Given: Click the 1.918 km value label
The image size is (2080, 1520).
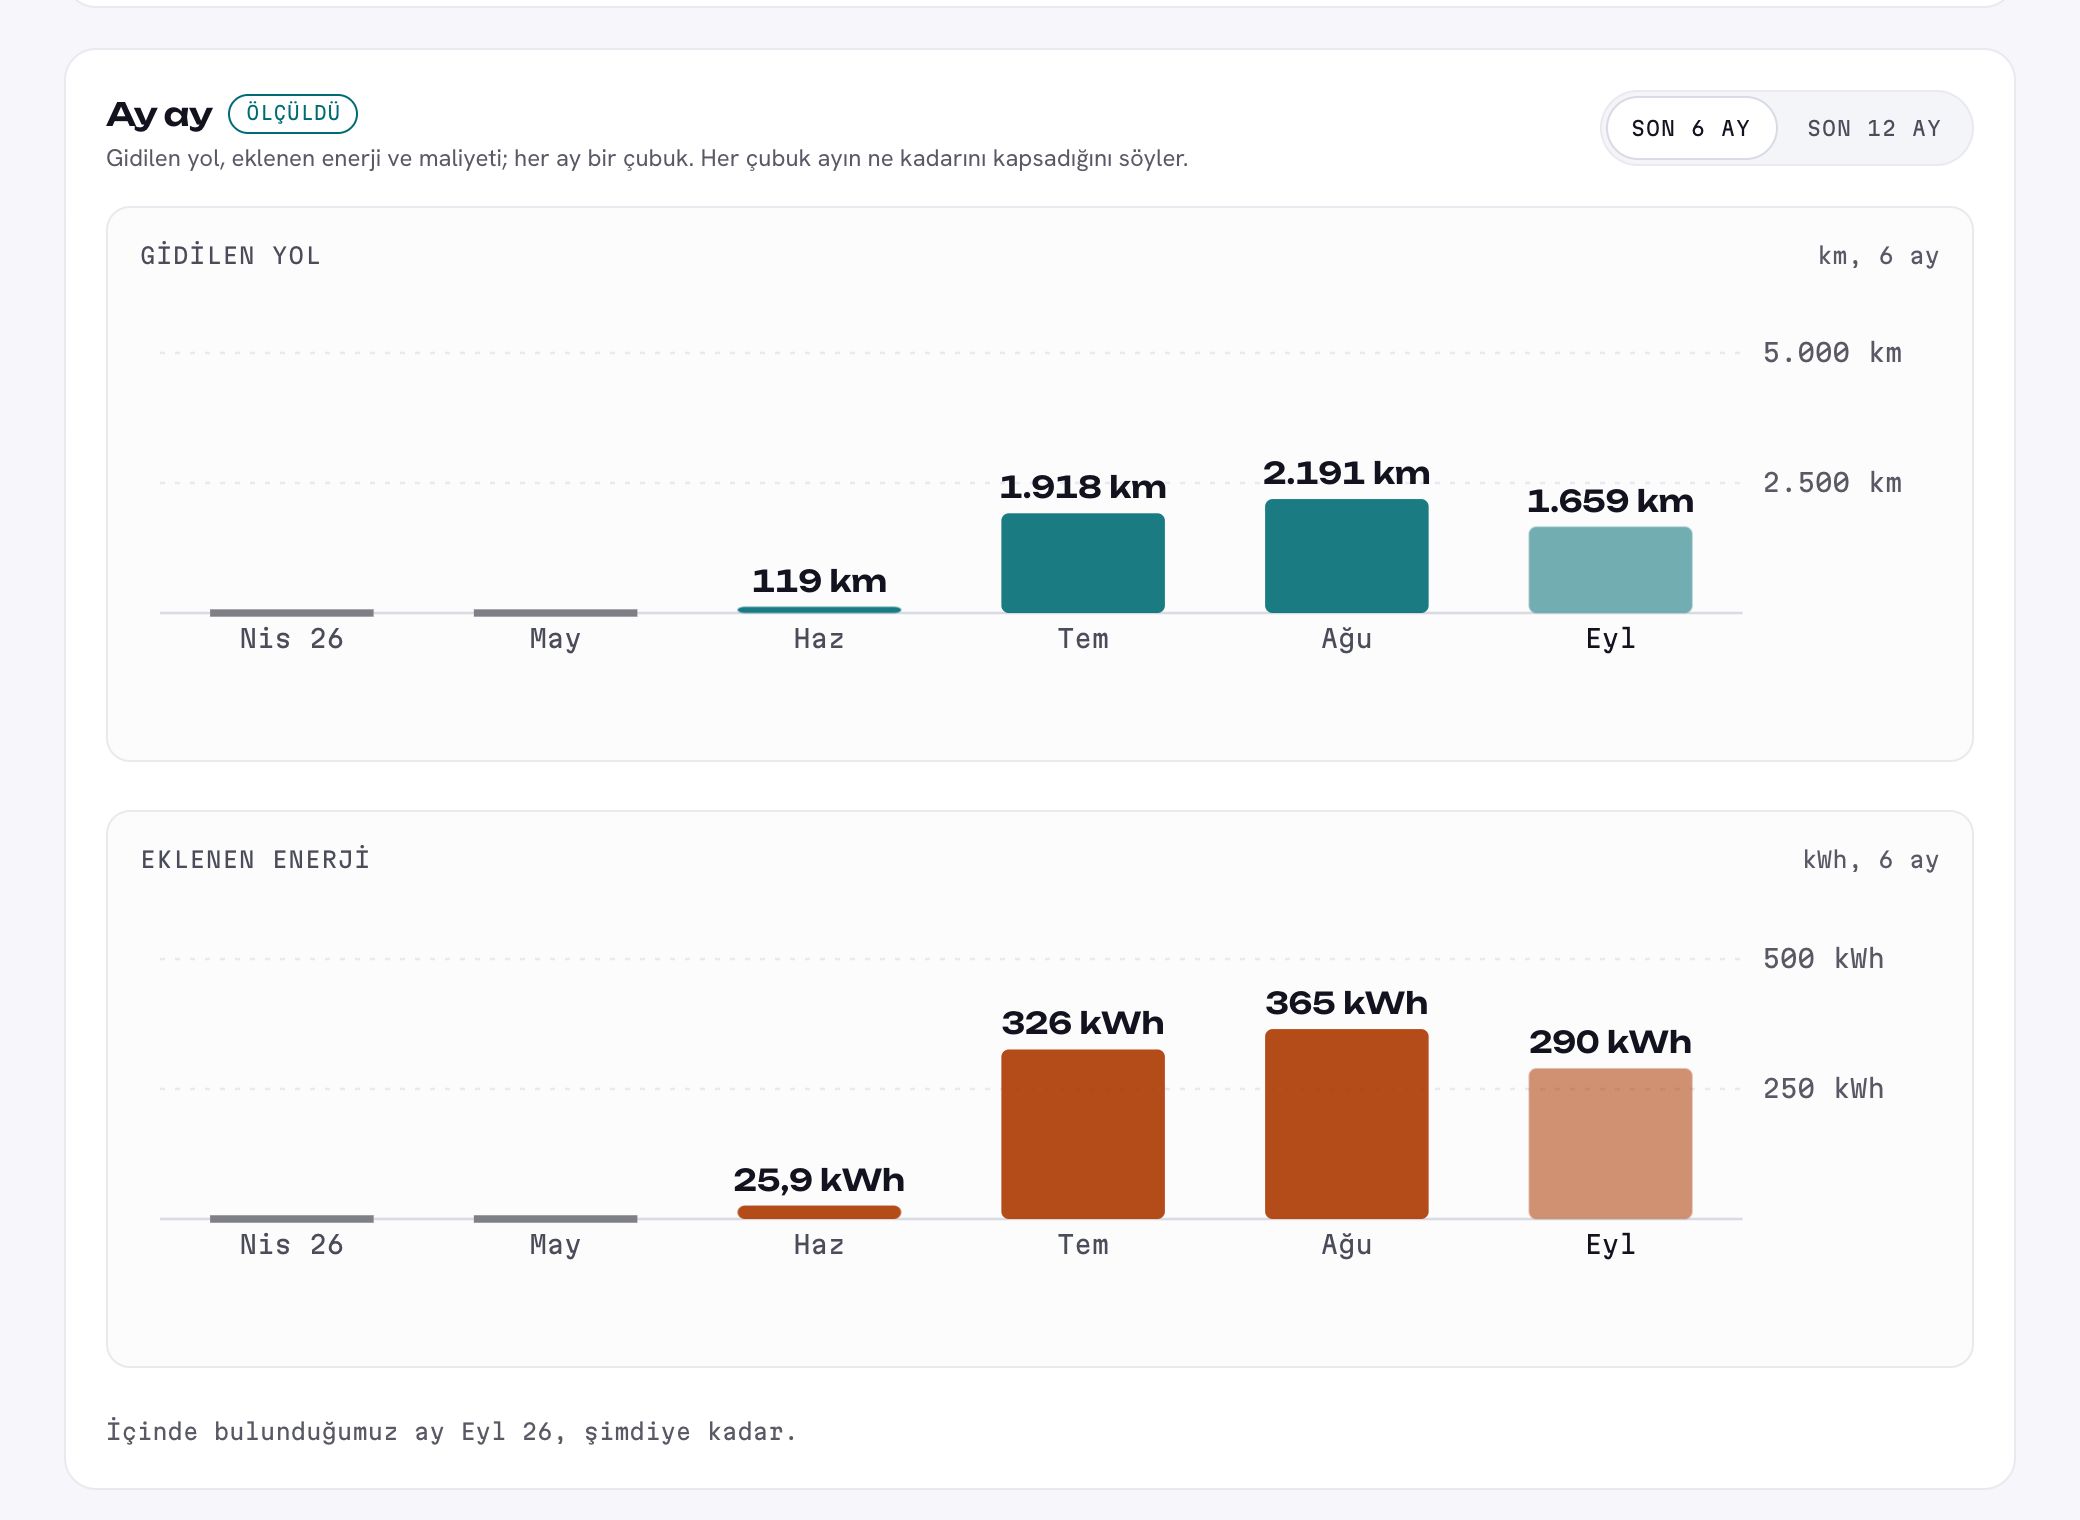Looking at the screenshot, I should pos(1083,487).
